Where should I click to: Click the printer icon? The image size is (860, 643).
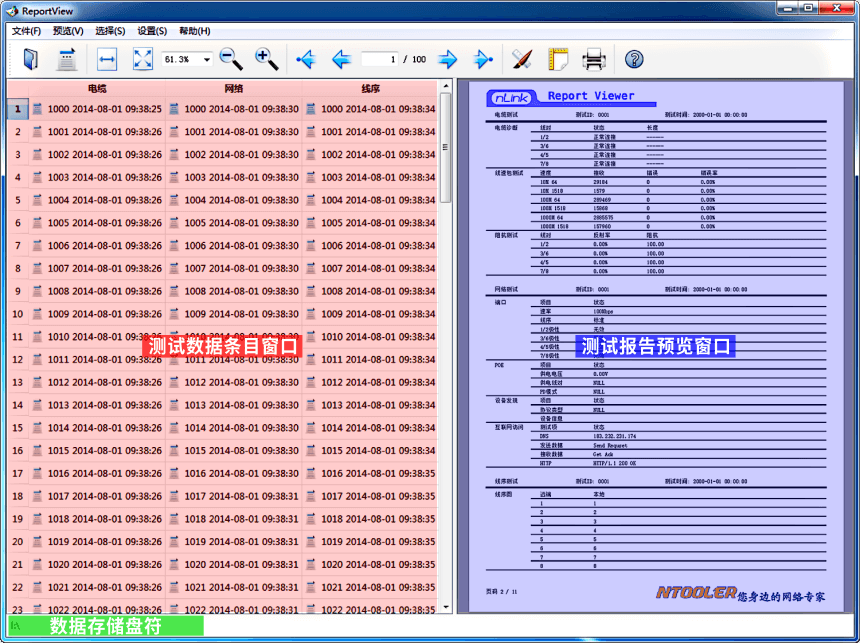point(594,59)
